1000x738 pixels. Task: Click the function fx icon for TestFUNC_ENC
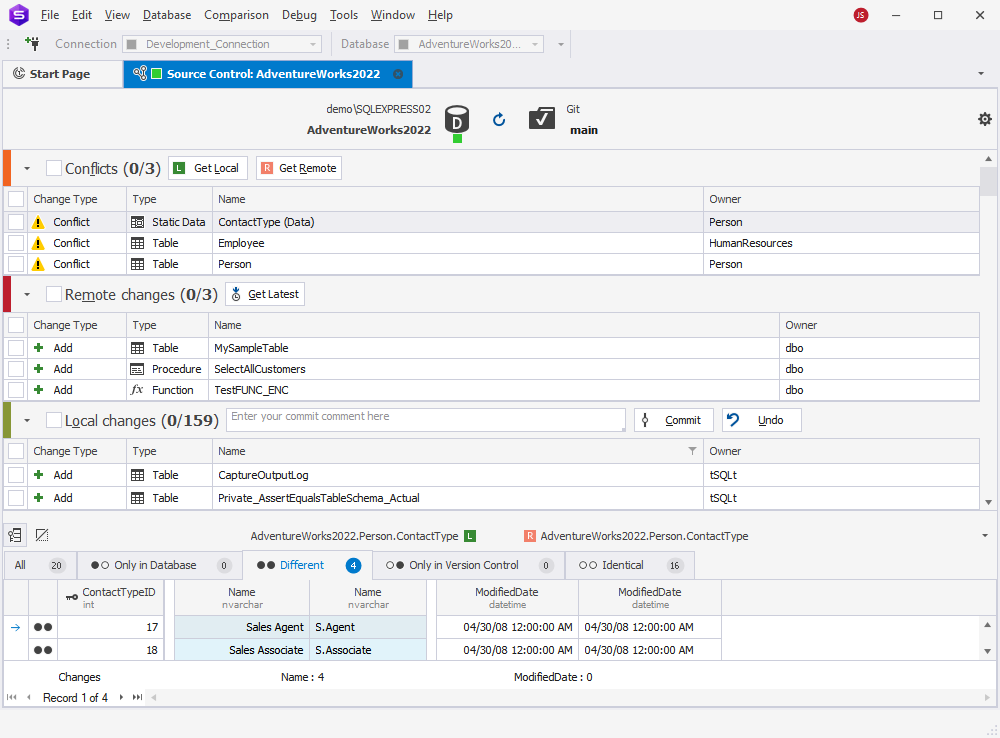click(x=137, y=390)
